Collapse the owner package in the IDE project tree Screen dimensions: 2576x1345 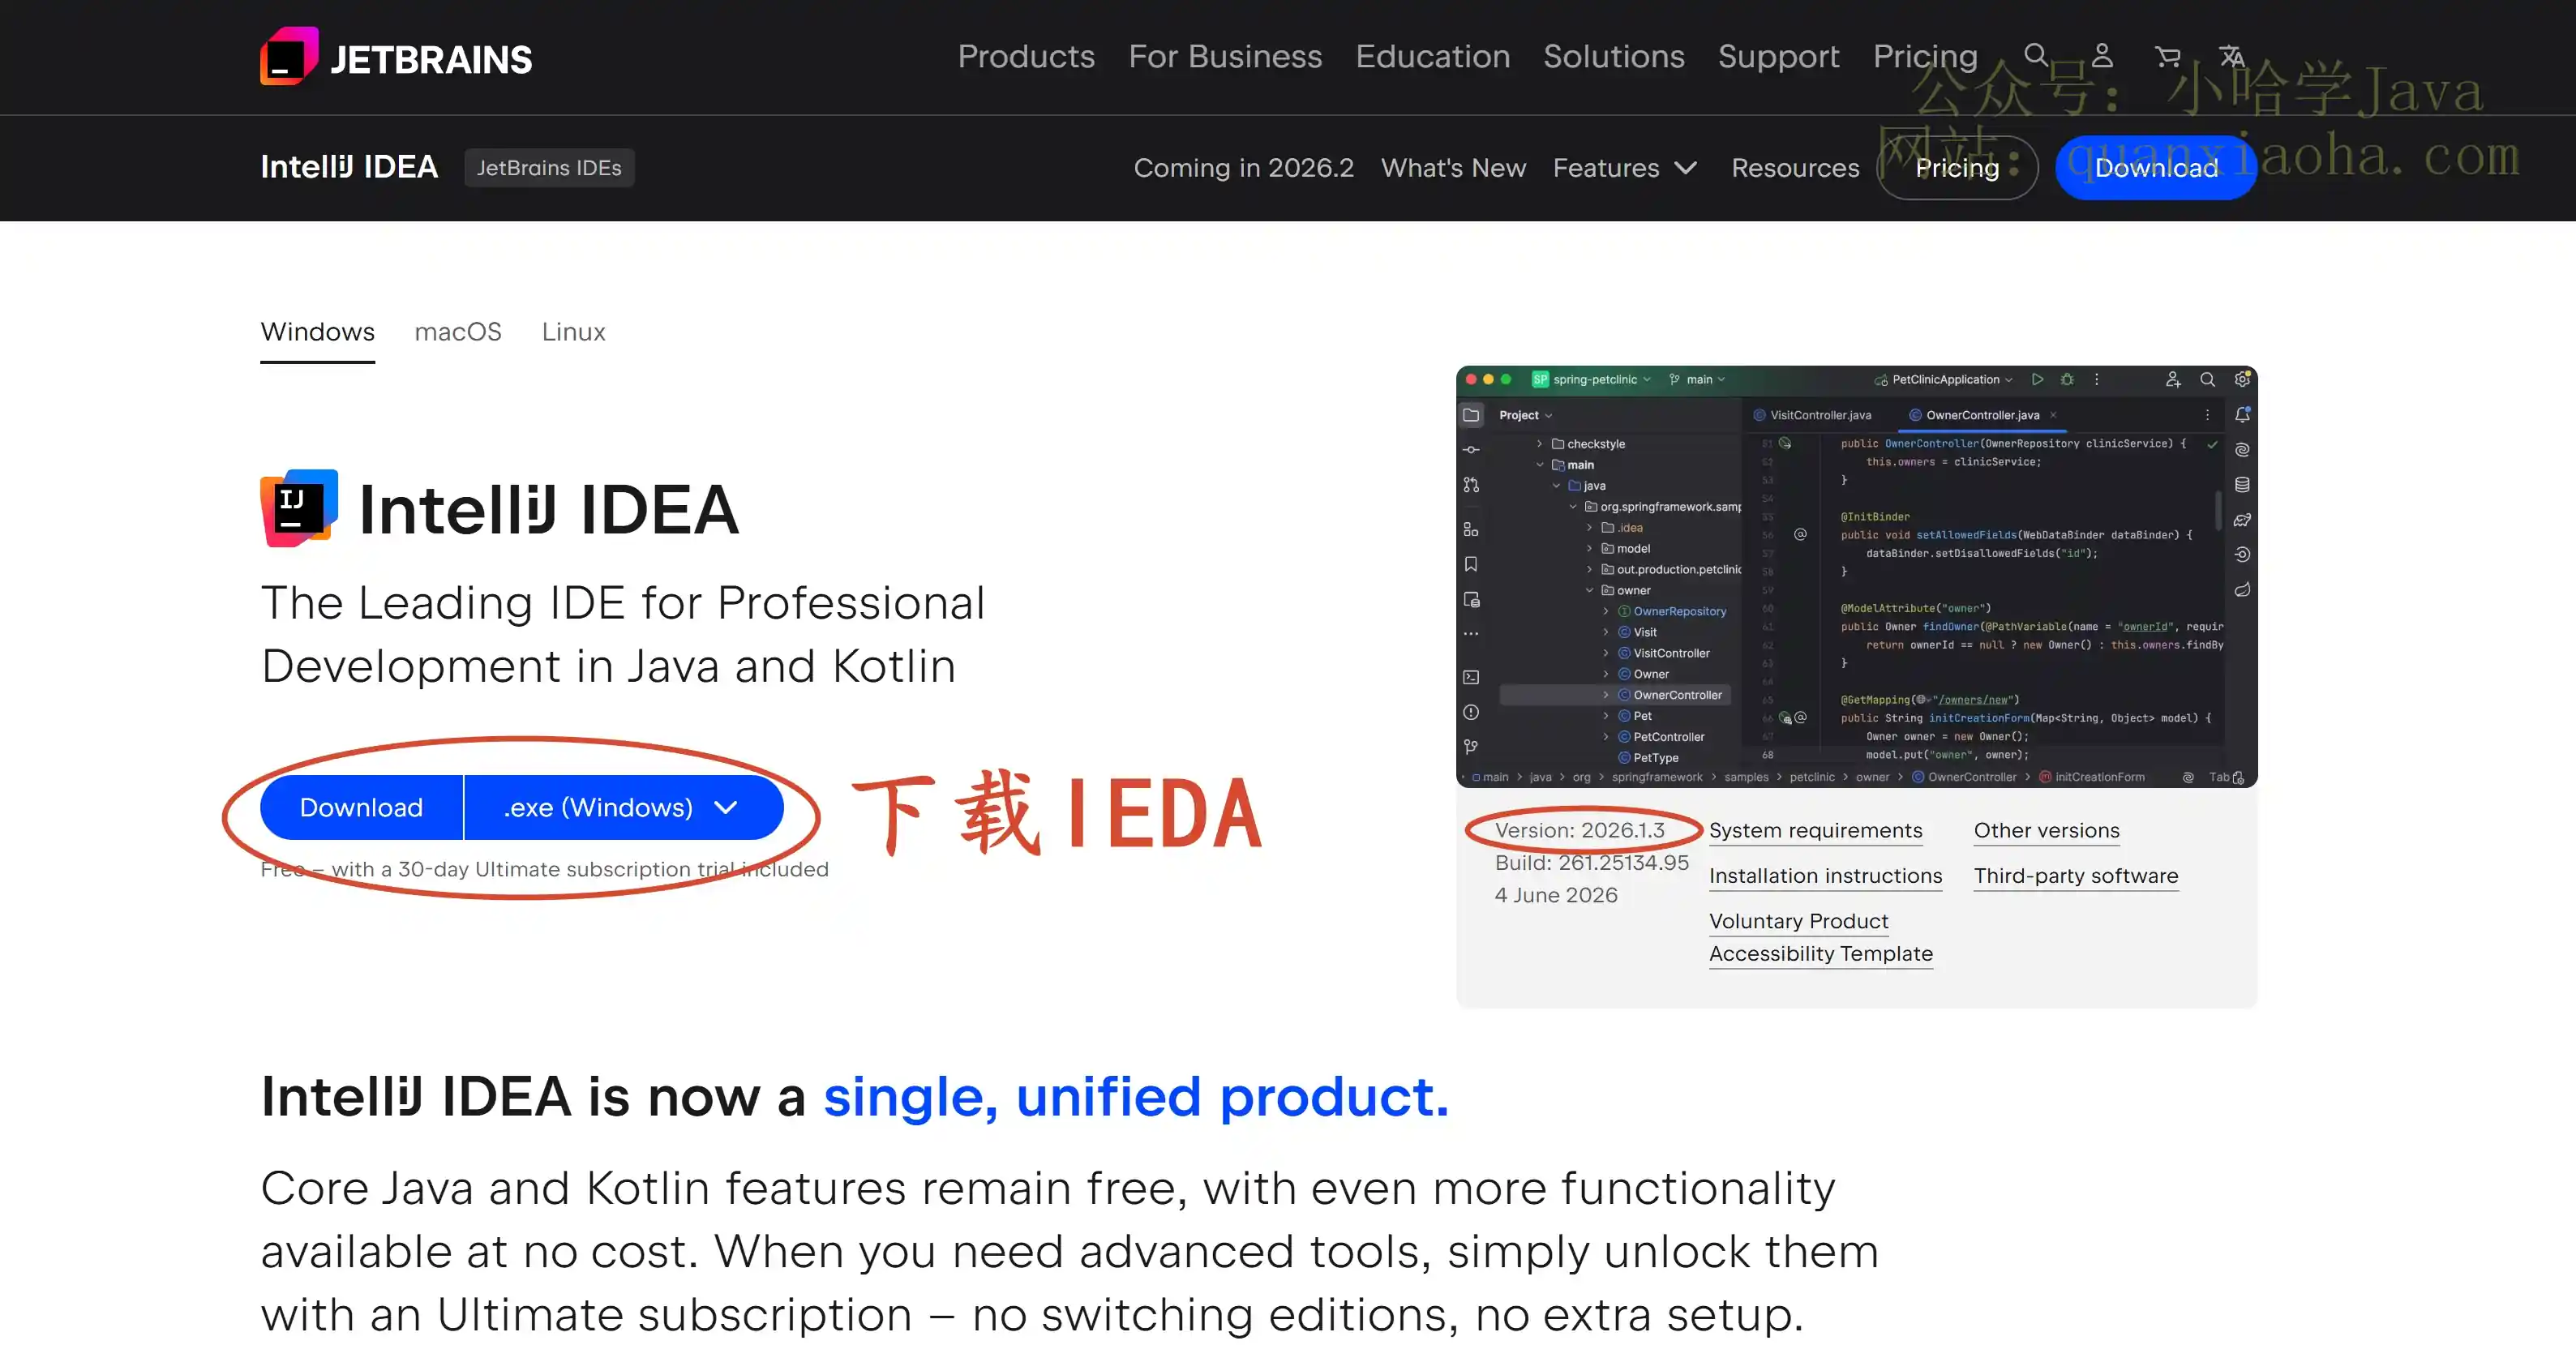(1590, 590)
